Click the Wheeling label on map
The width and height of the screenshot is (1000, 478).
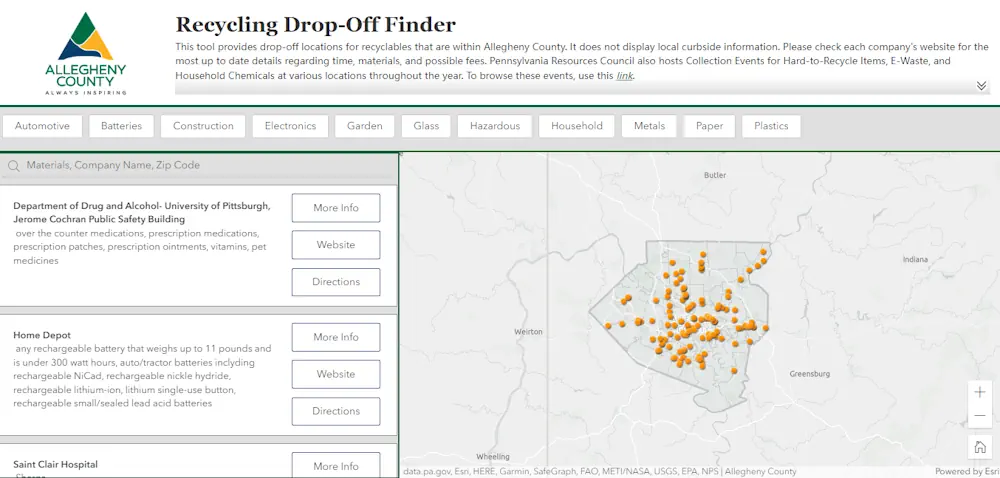493,457
